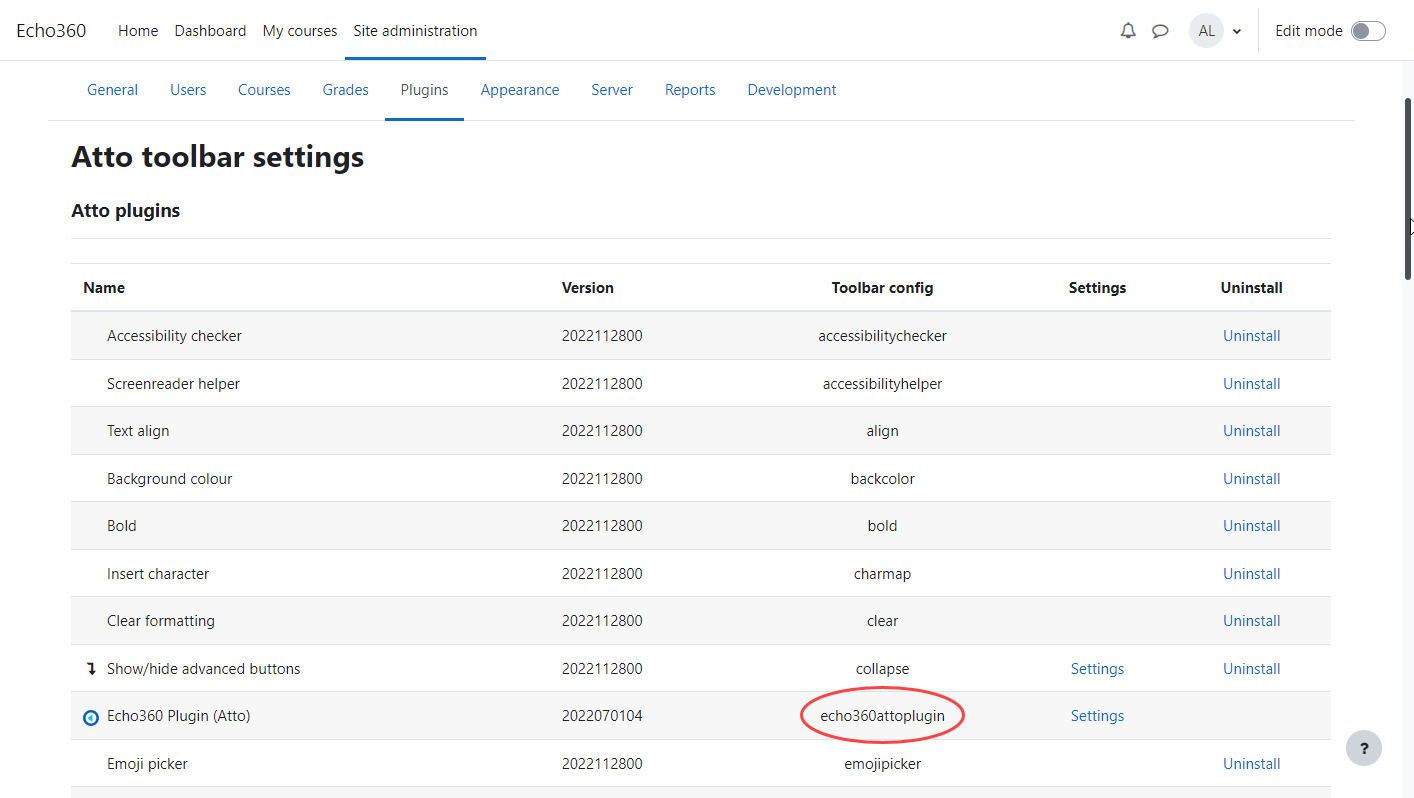Viewport: 1414px width, 798px height.
Task: Uninstall the Emoji picker plugin
Action: pos(1252,764)
